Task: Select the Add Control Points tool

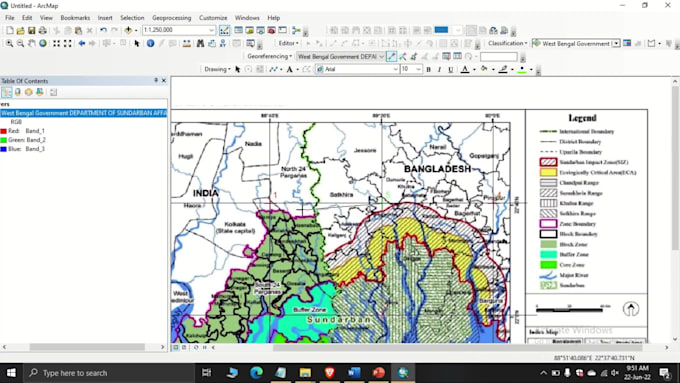Action: 391,56
